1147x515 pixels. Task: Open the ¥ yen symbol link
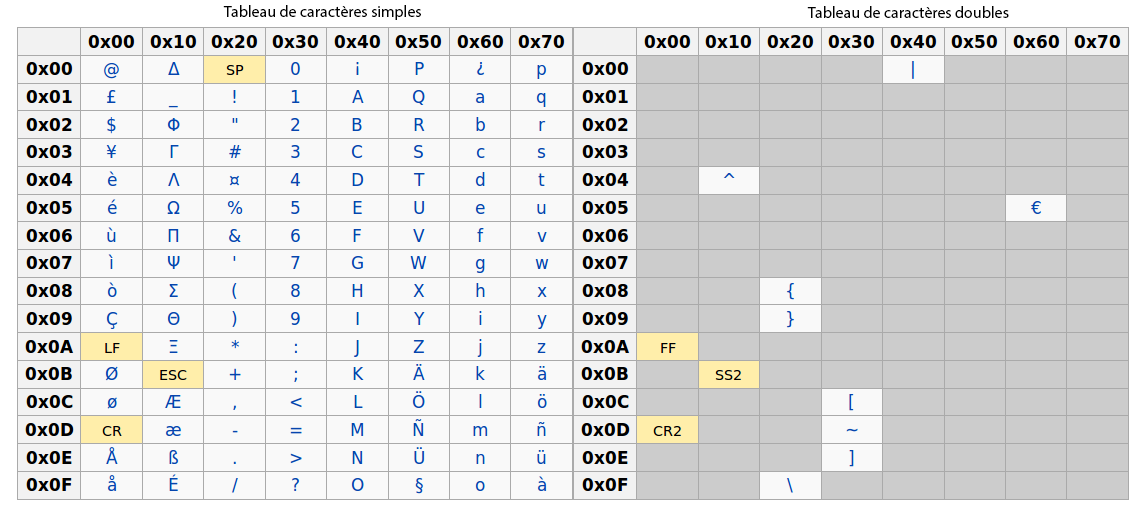pyautogui.click(x=111, y=153)
